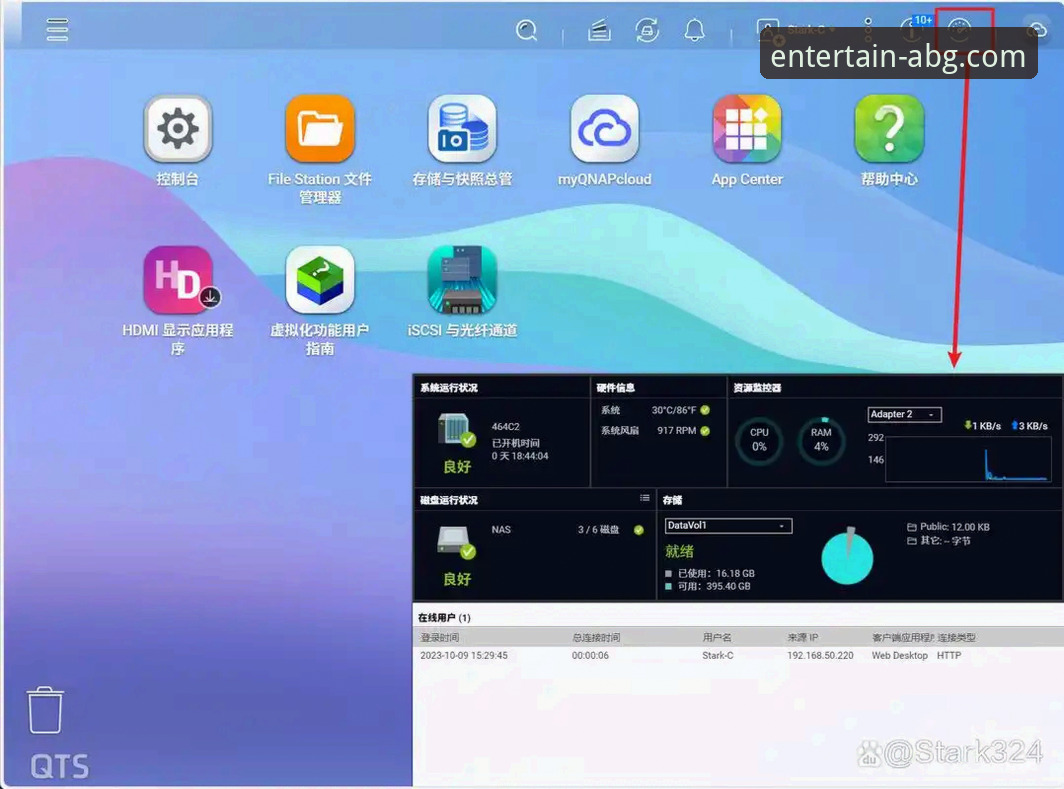The image size is (1064, 789).
Task: Launch HDMI 显示应用程序 icon
Action: [180, 280]
